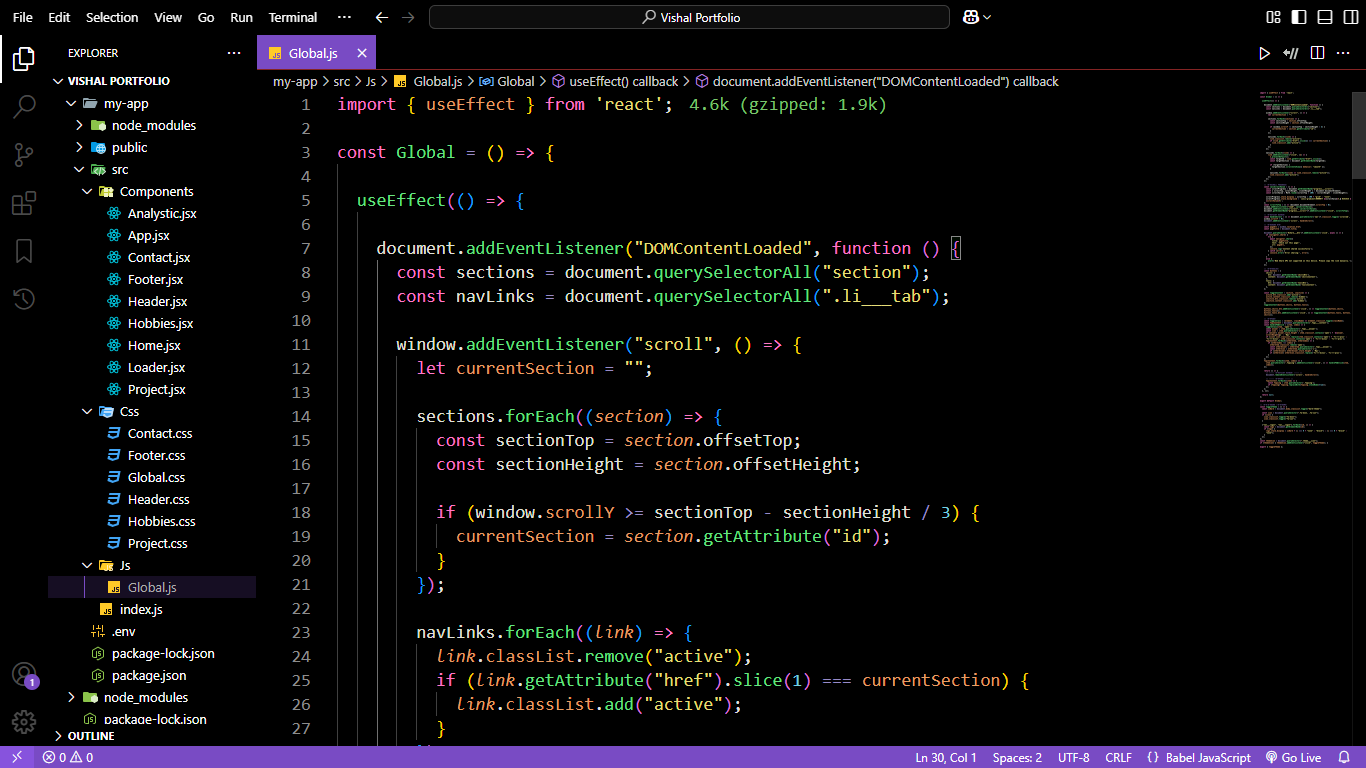Image resolution: width=1366 pixels, height=768 pixels.
Task: Open the Go menu
Action: [x=206, y=17]
